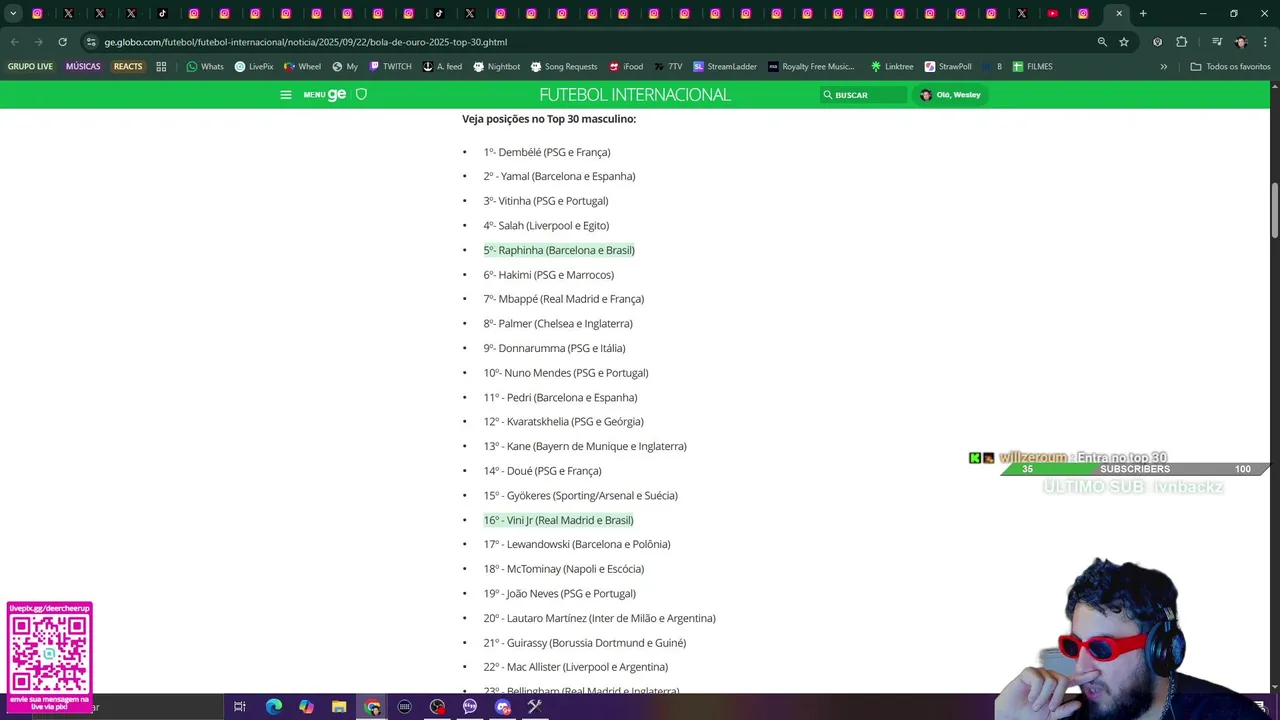Go forward in browser history
Viewport: 1280px width, 720px height.
(38, 42)
